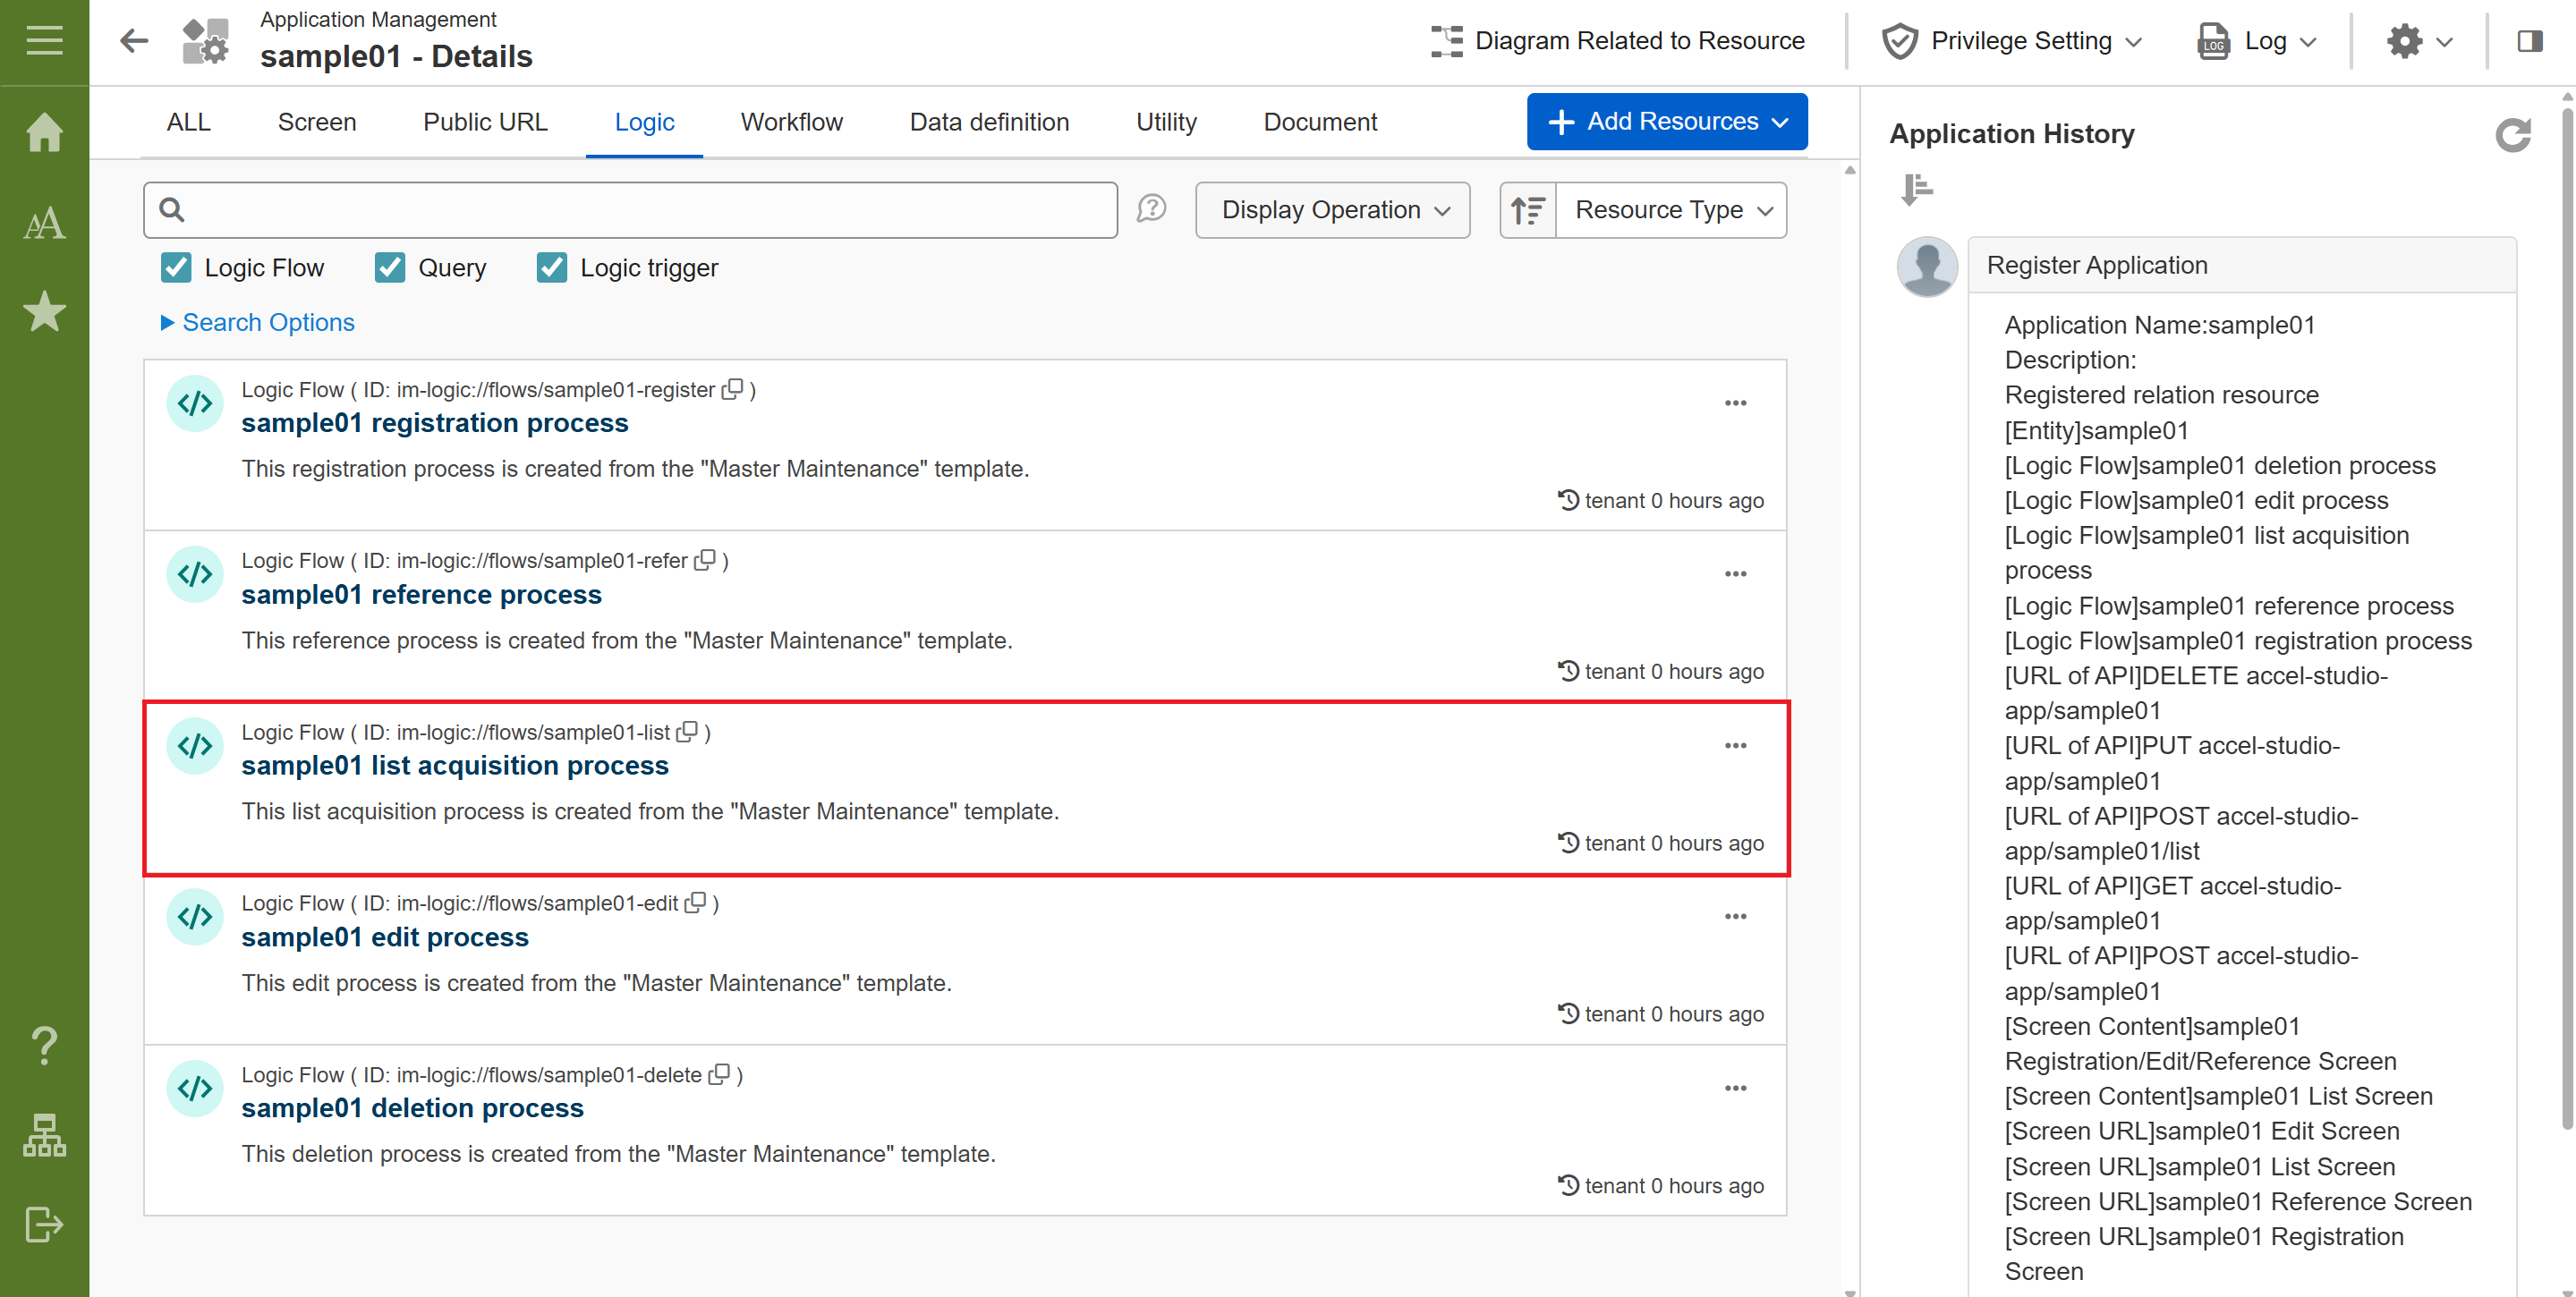Open three-dot menu for sample01 registration process
The width and height of the screenshot is (2576, 1297).
(x=1735, y=403)
